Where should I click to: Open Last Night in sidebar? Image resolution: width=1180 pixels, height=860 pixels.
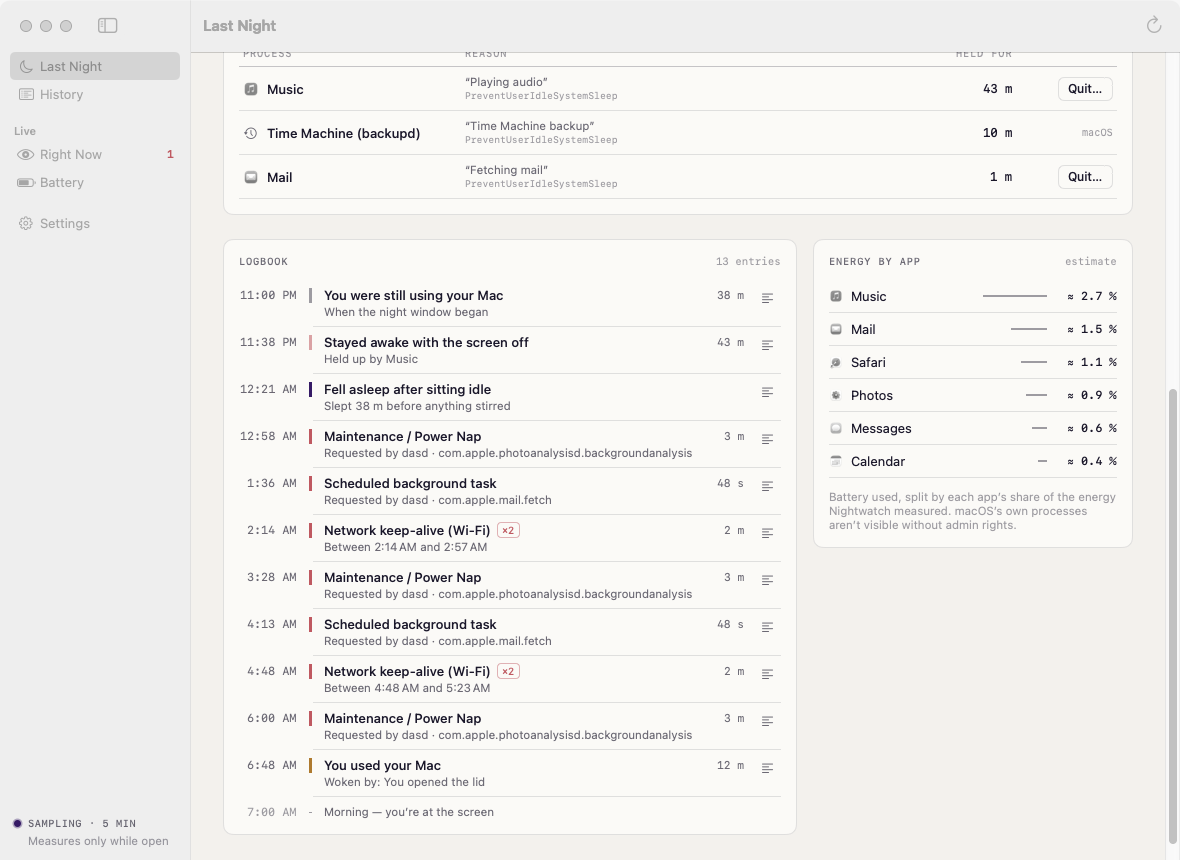(x=95, y=66)
